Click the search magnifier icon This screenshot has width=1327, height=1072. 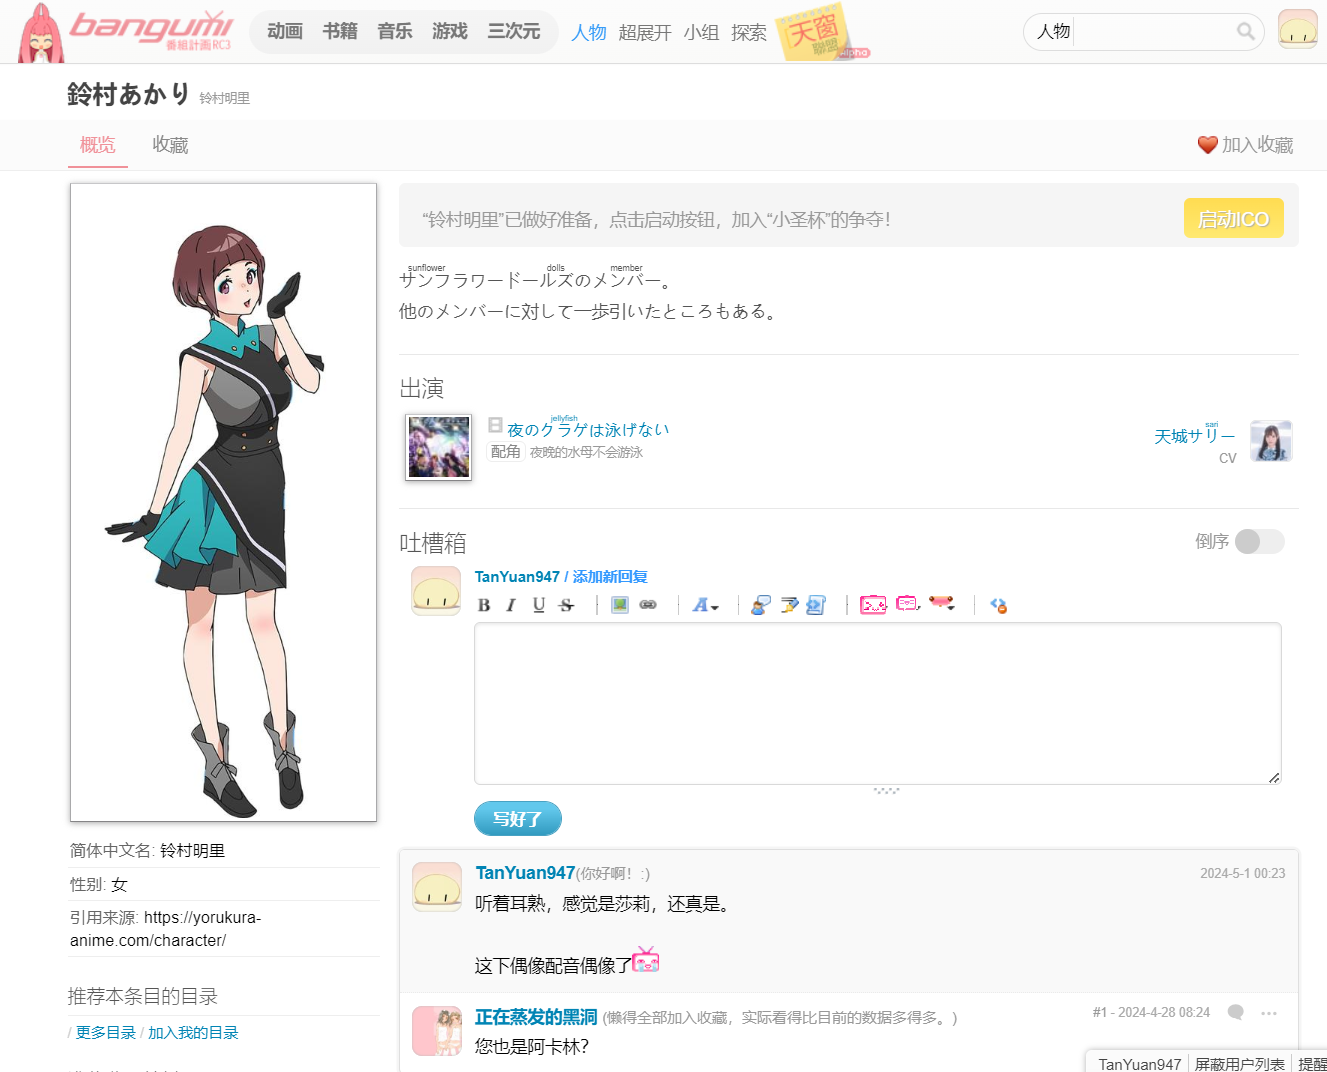pyautogui.click(x=1245, y=31)
